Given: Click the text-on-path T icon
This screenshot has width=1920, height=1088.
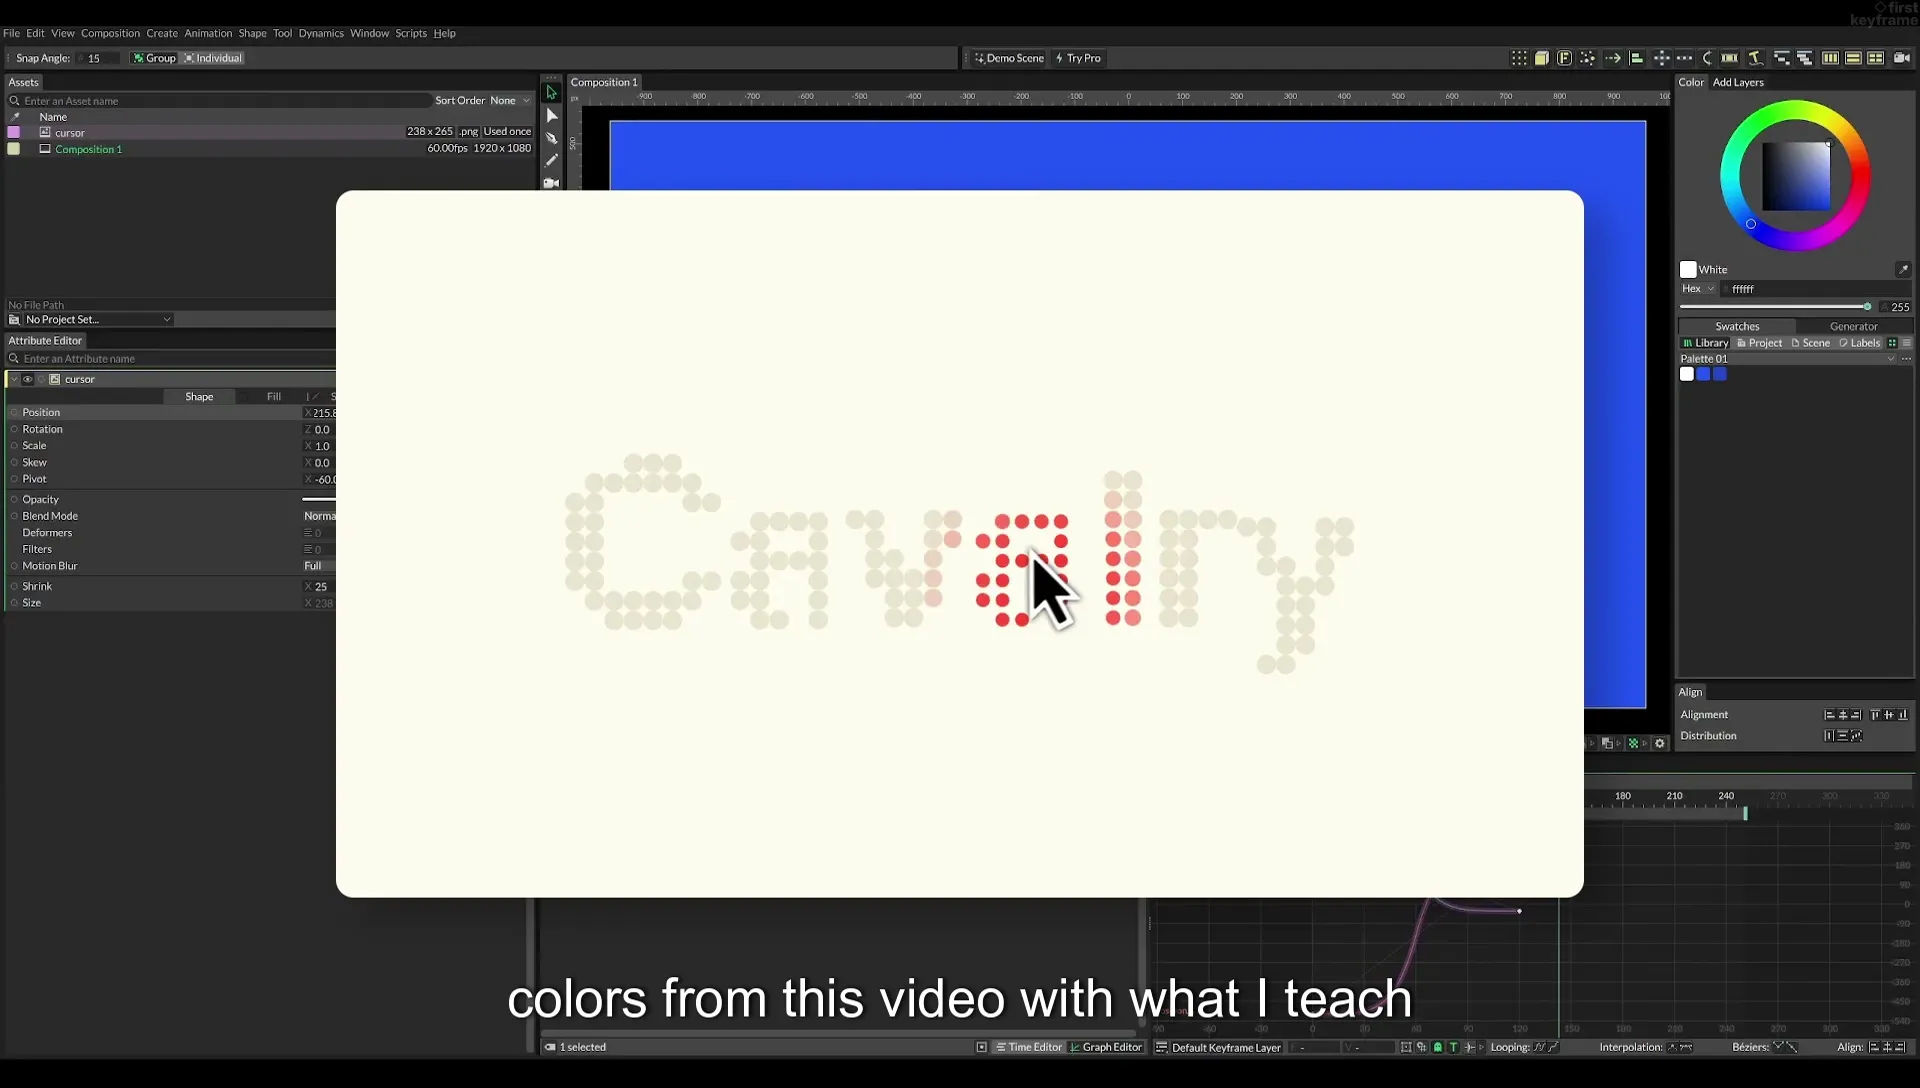Looking at the screenshot, I should pyautogui.click(x=1756, y=58).
